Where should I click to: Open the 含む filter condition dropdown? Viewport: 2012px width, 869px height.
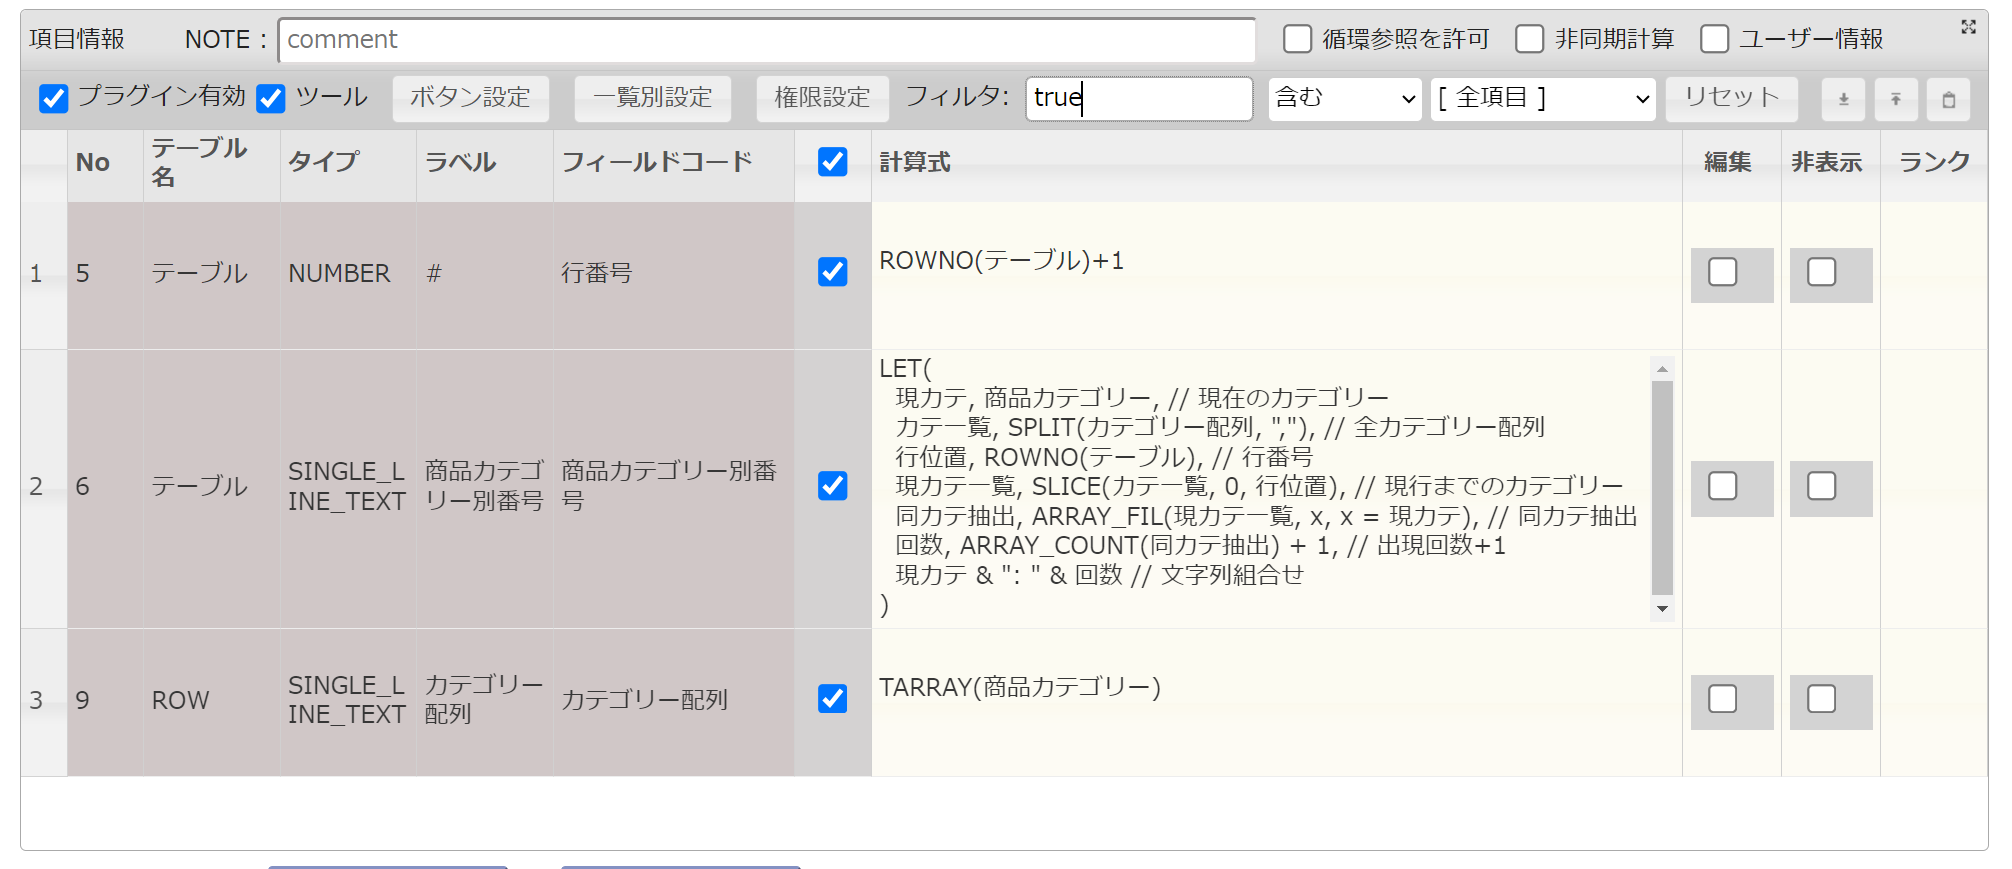point(1345,99)
